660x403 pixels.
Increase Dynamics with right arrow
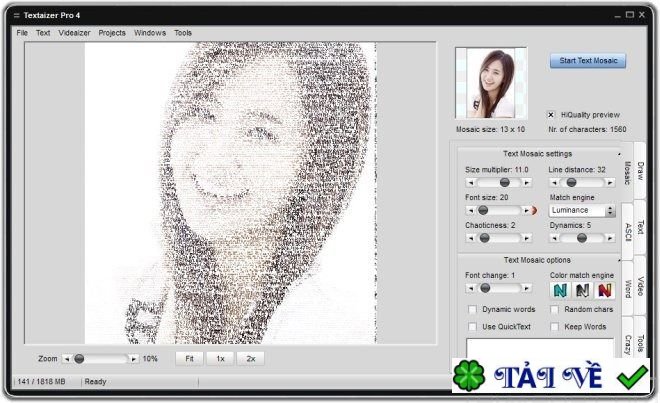click(610, 238)
